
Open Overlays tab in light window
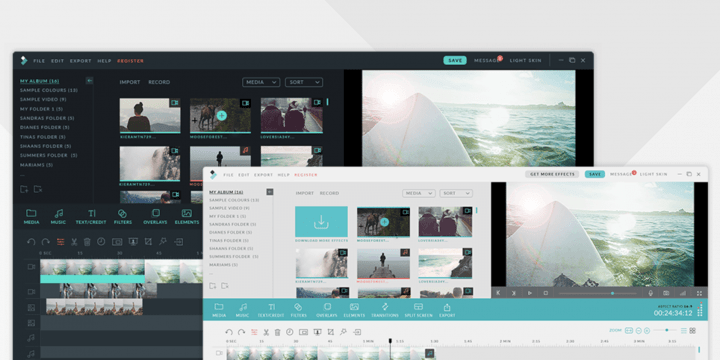(326, 310)
